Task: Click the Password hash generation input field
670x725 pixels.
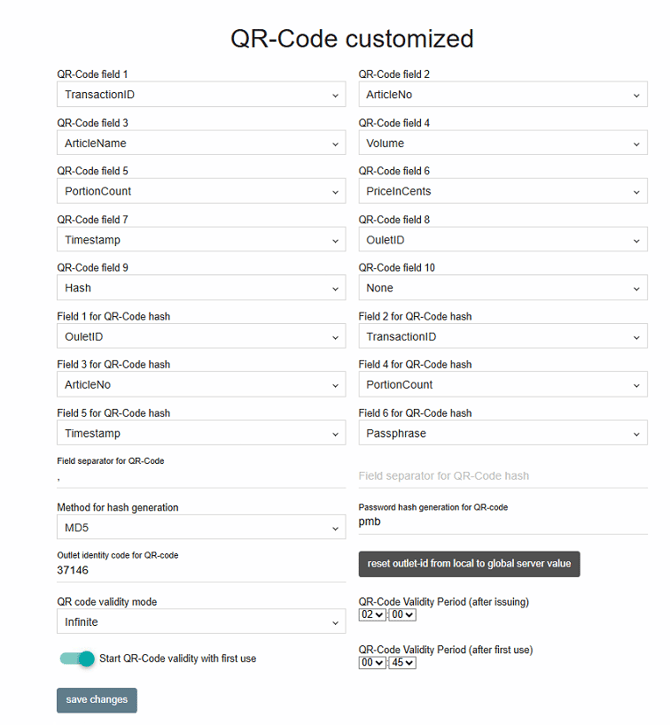Action: click(x=502, y=522)
